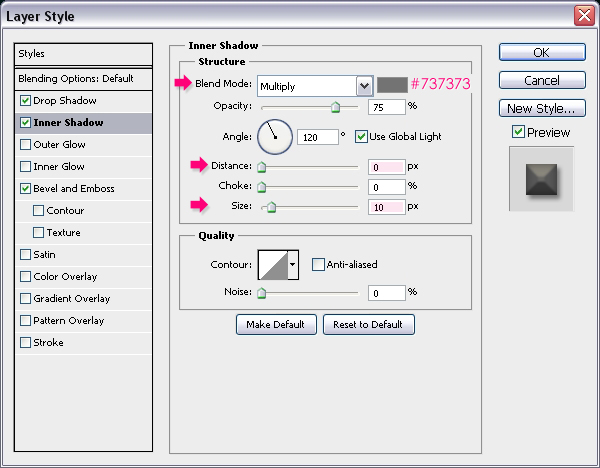600x468 pixels.
Task: Enable the Outer Glow checkbox
Action: 25,145
